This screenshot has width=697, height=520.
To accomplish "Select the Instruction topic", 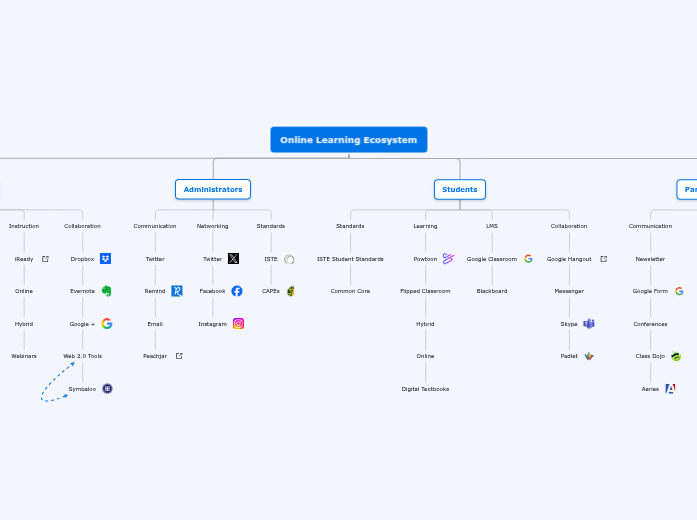I will [x=24, y=226].
